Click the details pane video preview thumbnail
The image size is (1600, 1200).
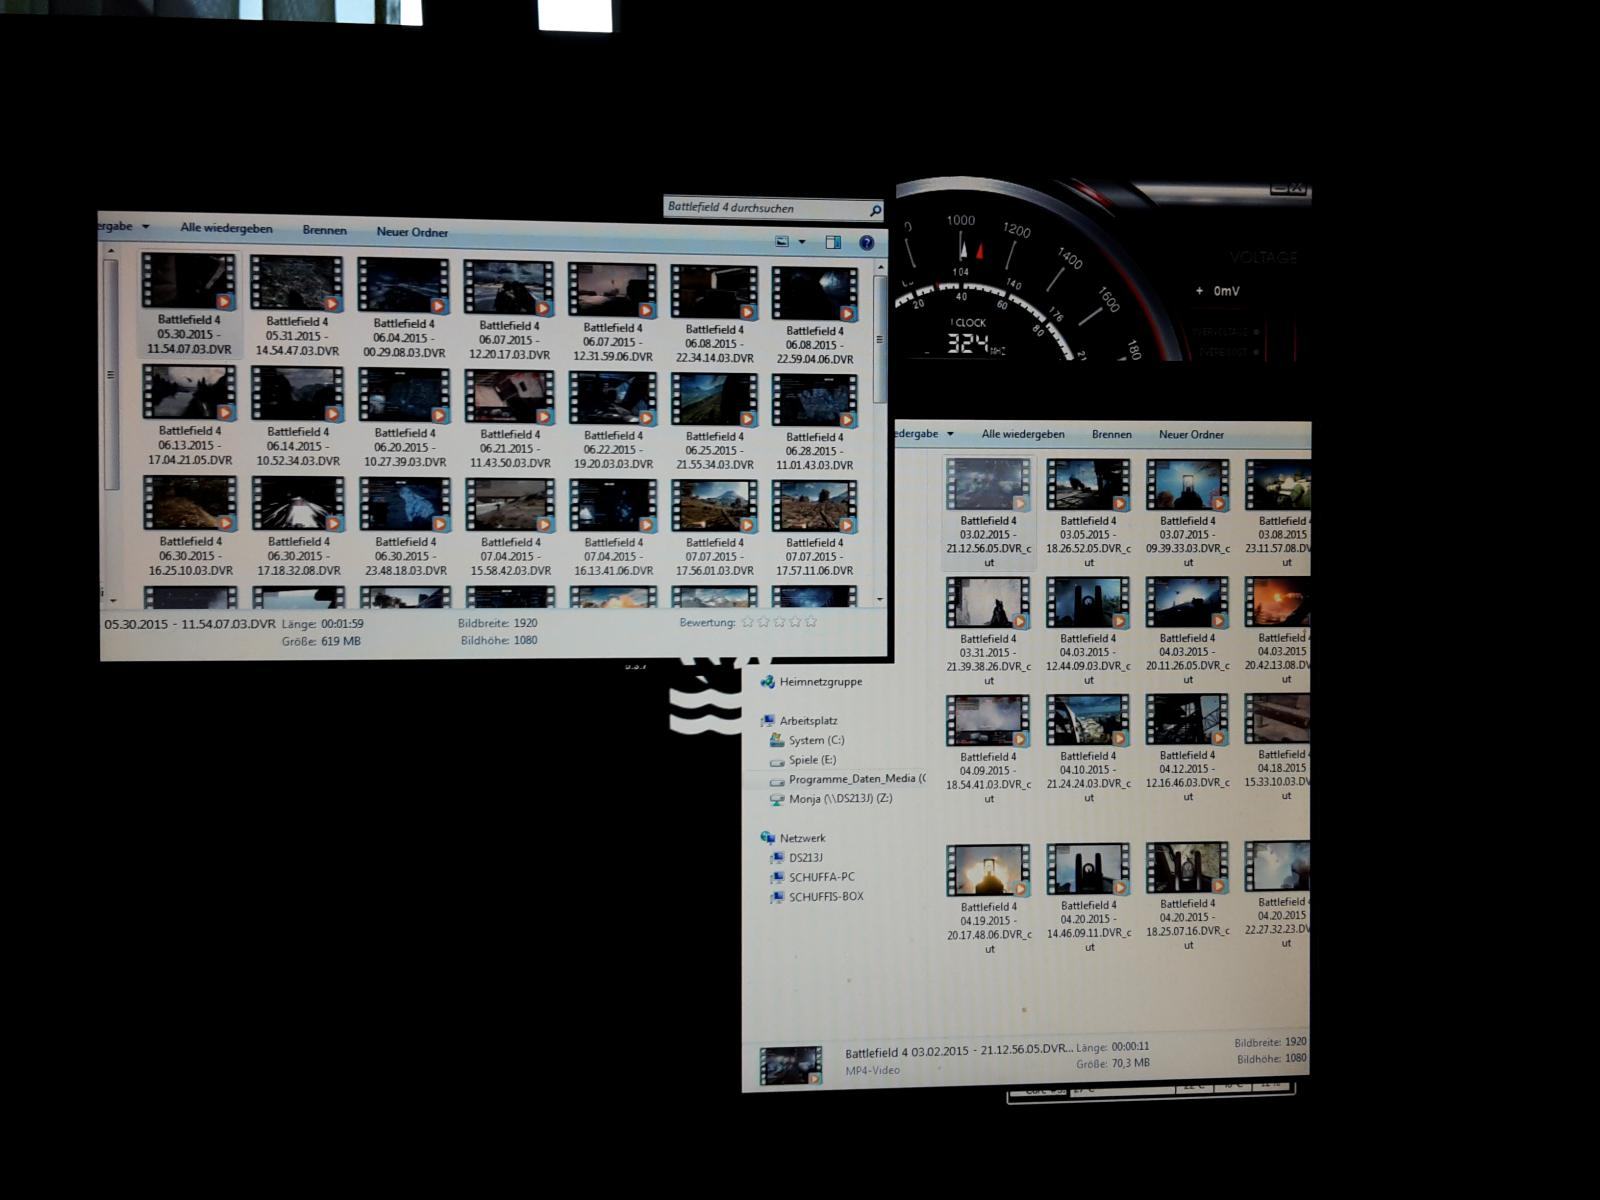point(790,1065)
